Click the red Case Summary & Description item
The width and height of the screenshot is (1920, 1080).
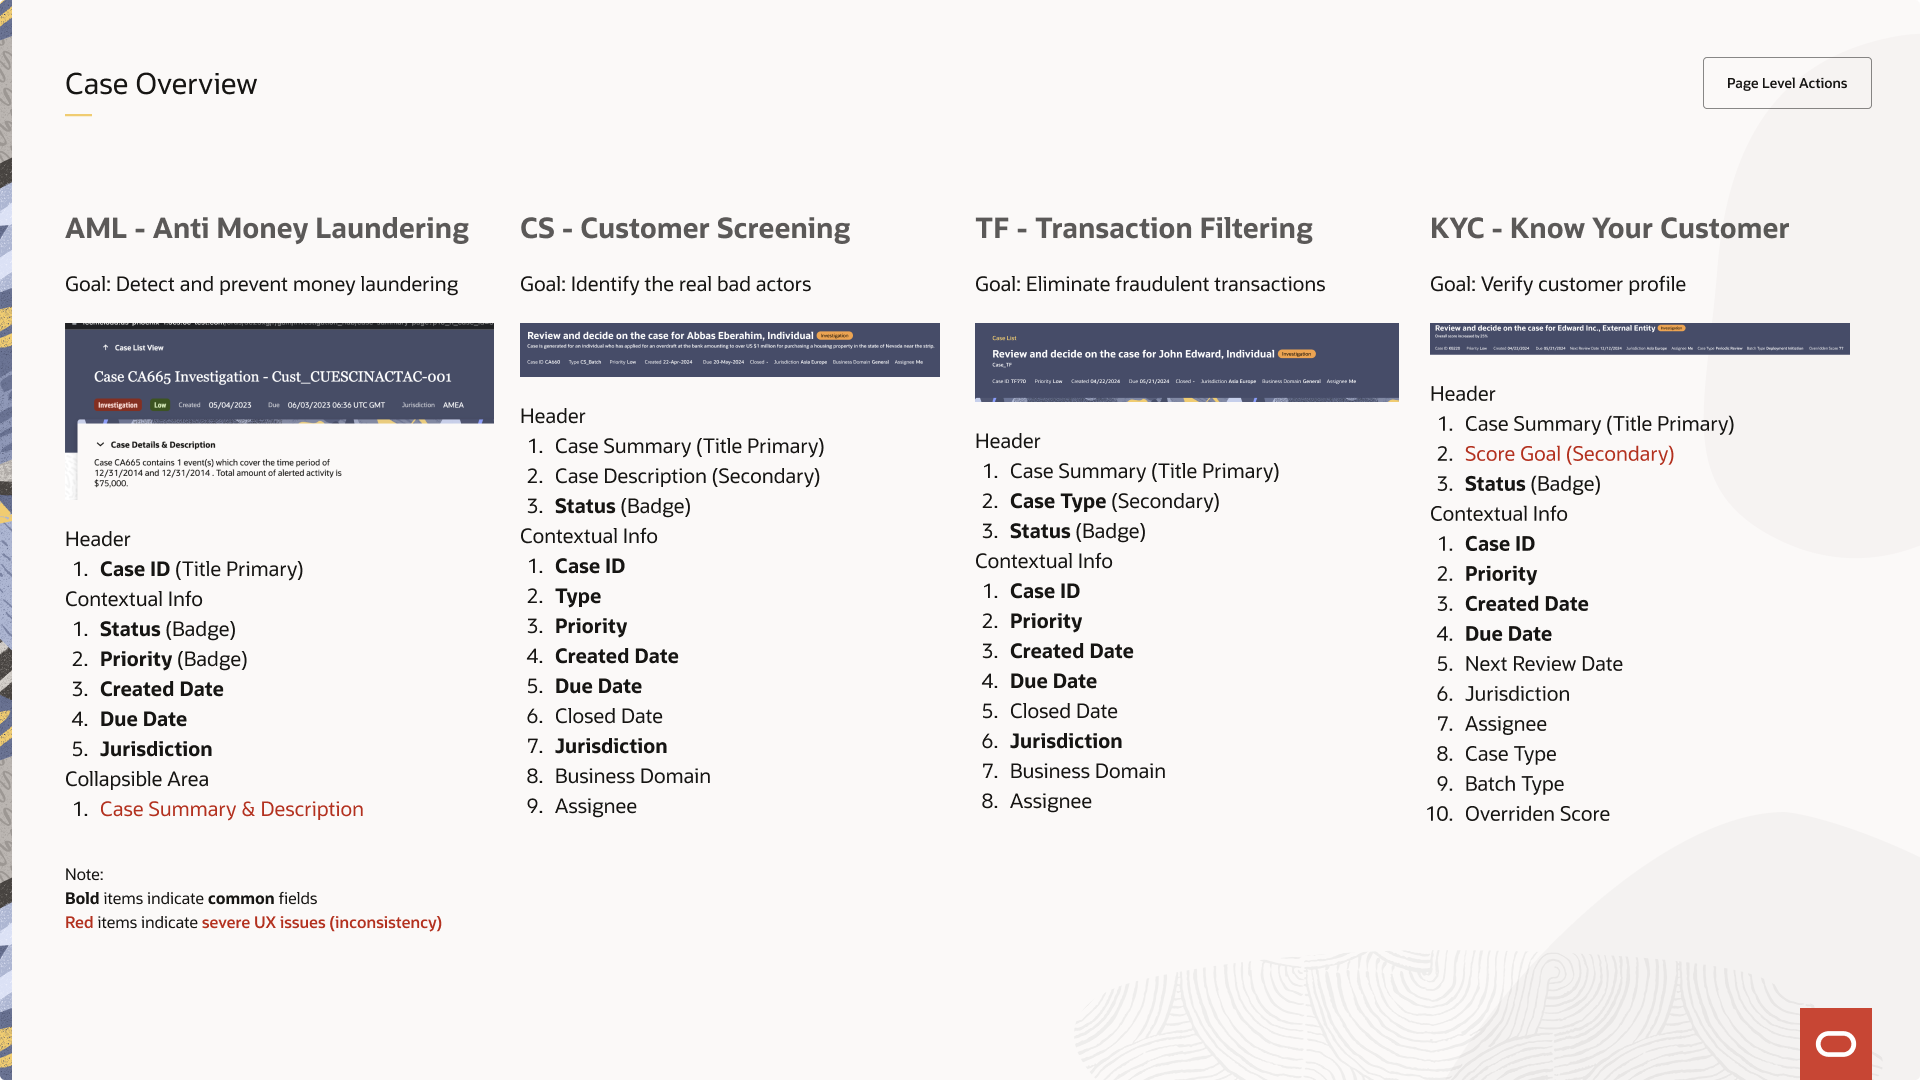(x=232, y=809)
